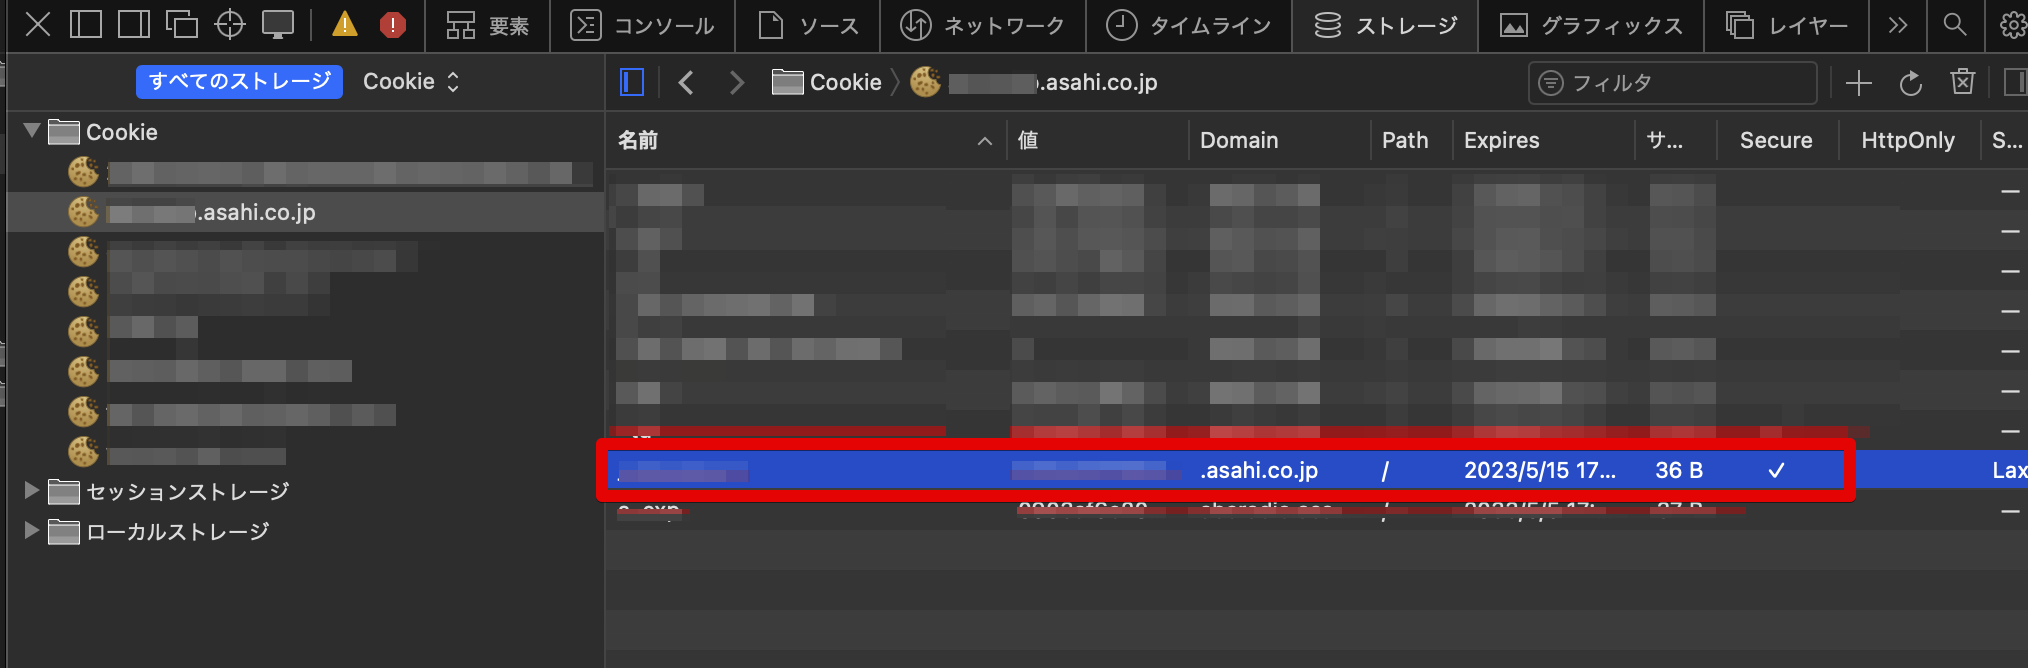This screenshot has height=668, width=2028.
Task: Sort cookies by the Expires column header
Action: pyautogui.click(x=1501, y=141)
